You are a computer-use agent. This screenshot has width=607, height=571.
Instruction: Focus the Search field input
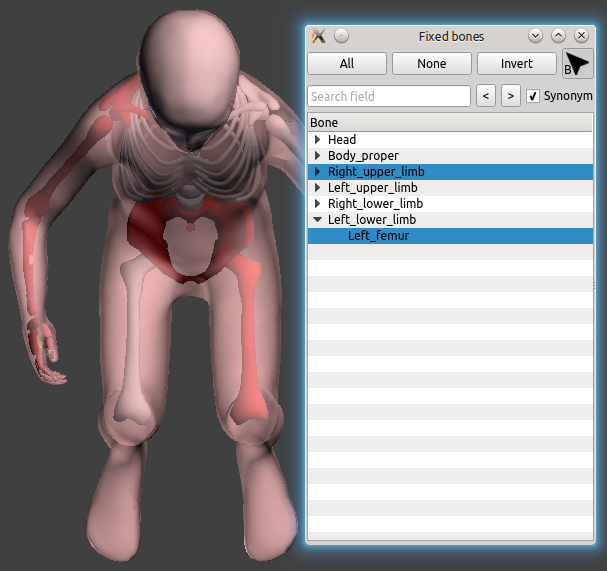coord(389,96)
